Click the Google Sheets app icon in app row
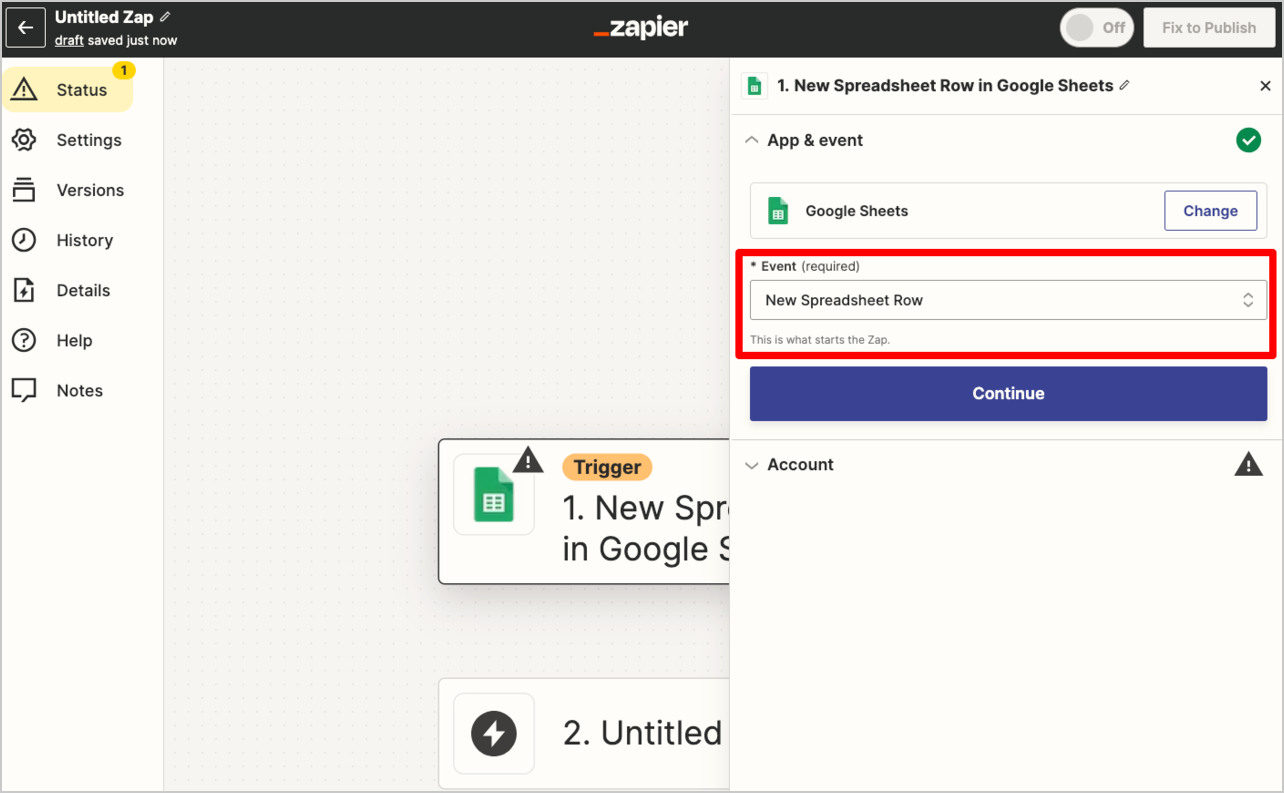The height and width of the screenshot is (793, 1284). (x=777, y=211)
